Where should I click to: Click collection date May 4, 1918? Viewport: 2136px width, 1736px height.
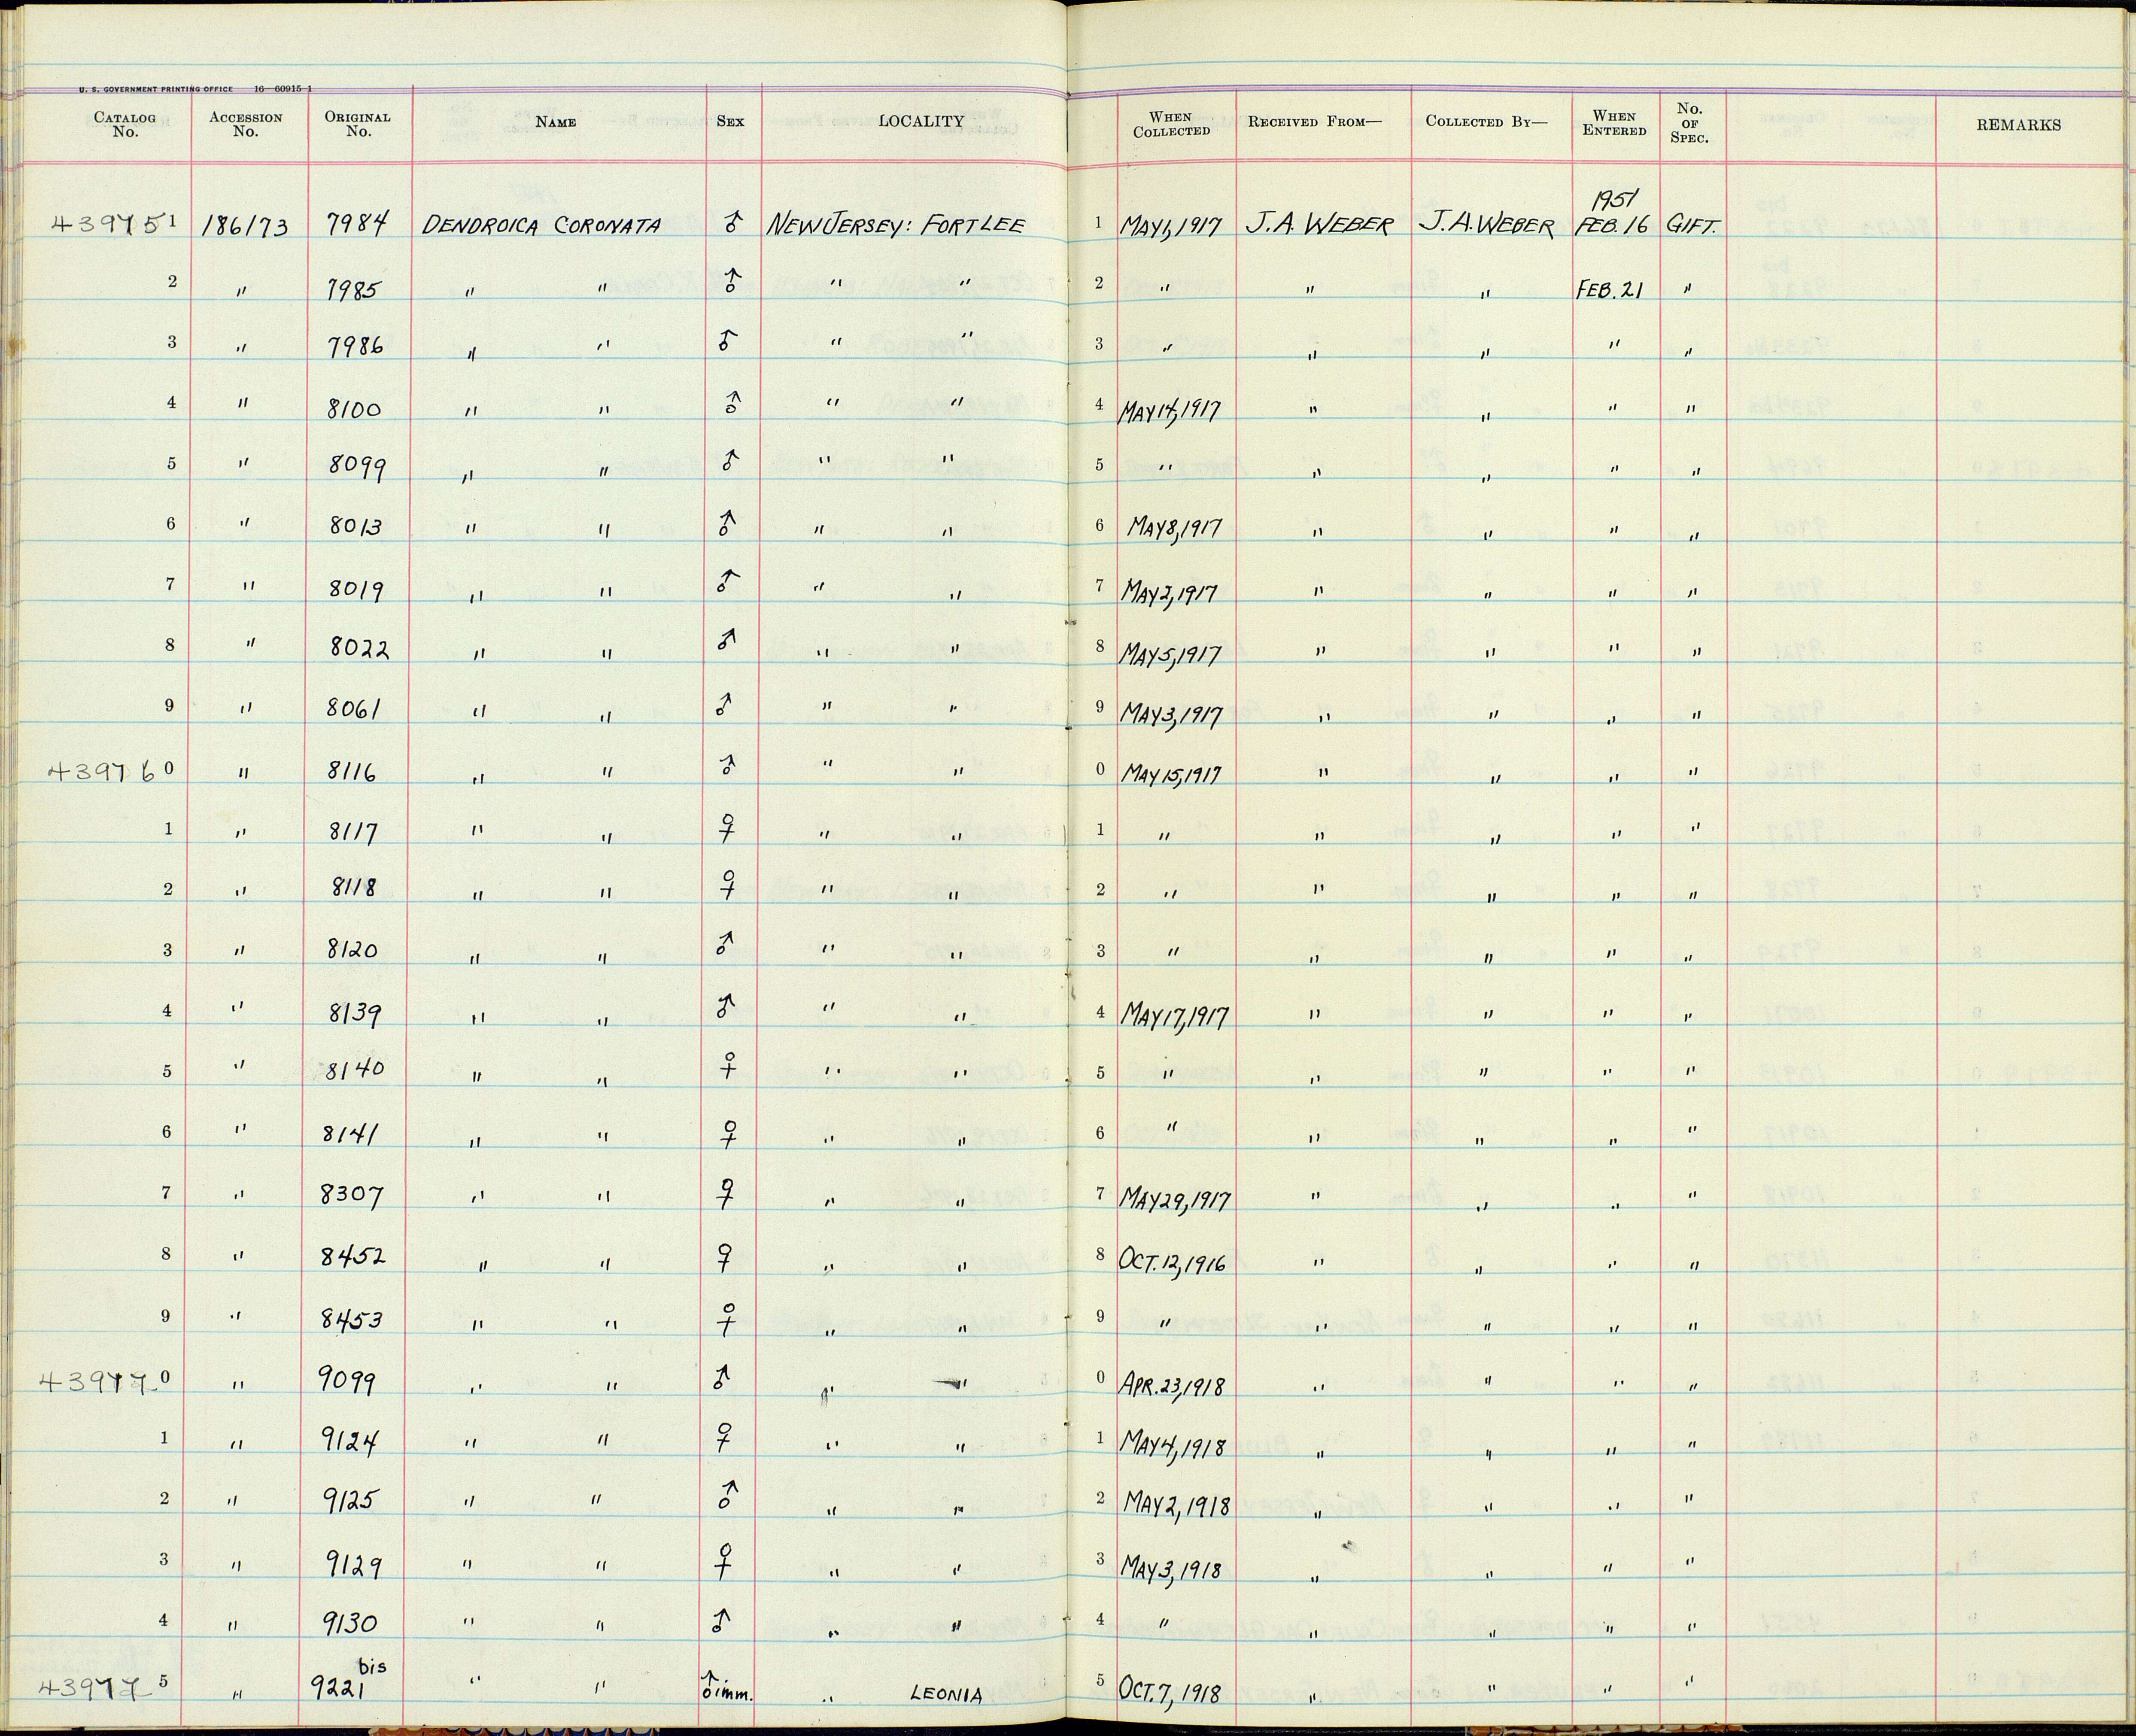[1173, 1446]
